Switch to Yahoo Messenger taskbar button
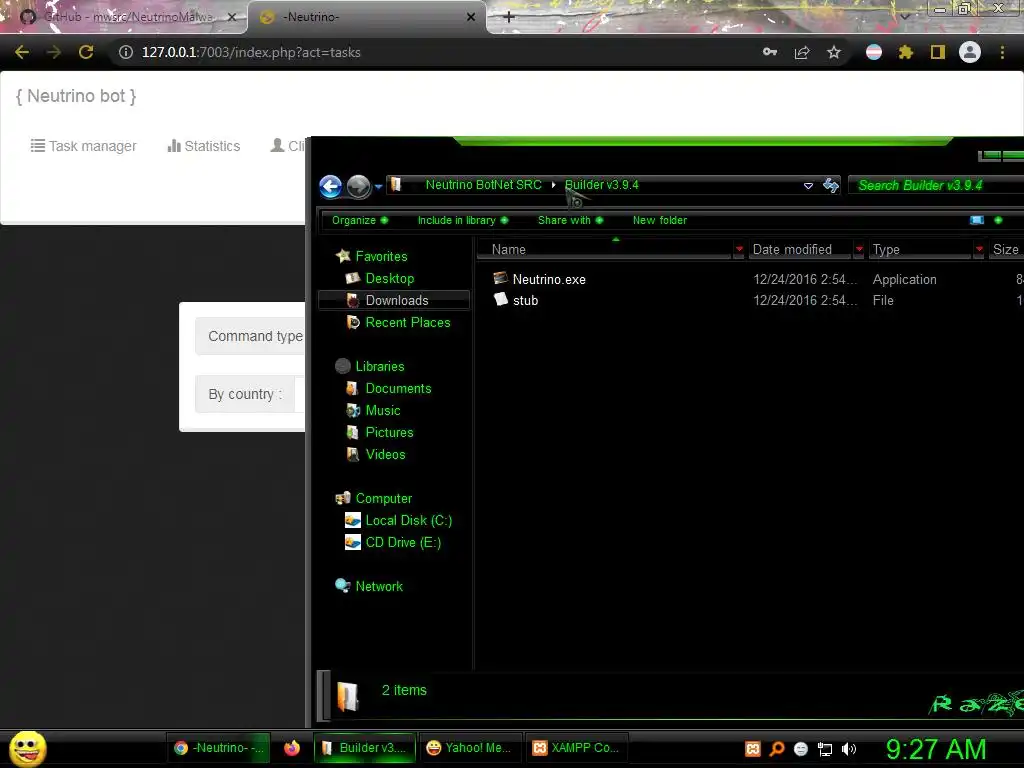Screen dimensions: 1024x768 tap(470, 748)
